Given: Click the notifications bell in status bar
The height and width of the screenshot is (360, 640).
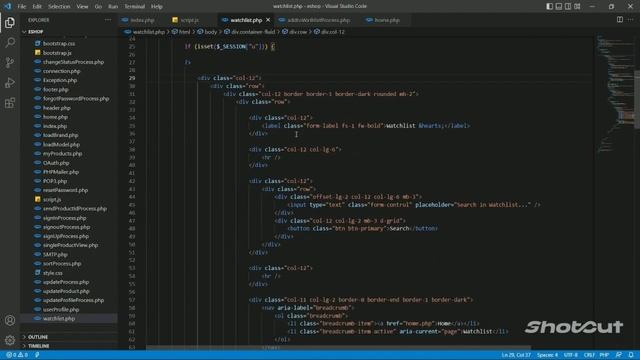Looking at the screenshot, I should coord(631,355).
